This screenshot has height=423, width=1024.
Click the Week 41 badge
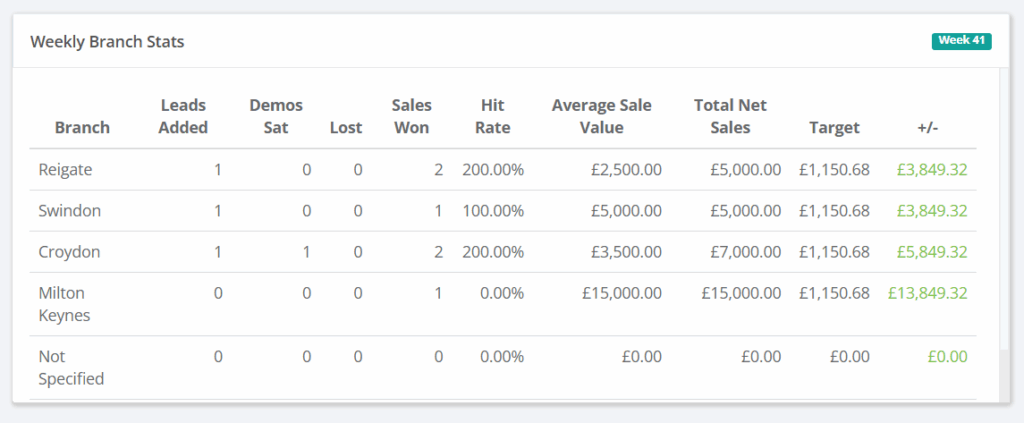tap(961, 41)
